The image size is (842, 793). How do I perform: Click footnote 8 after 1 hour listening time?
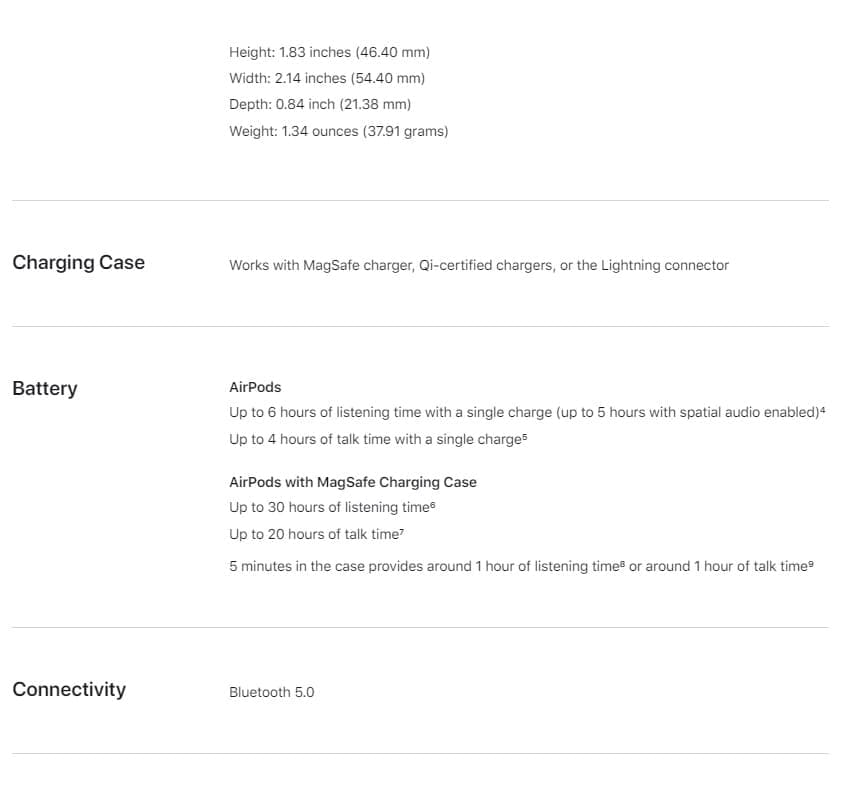pos(622,564)
